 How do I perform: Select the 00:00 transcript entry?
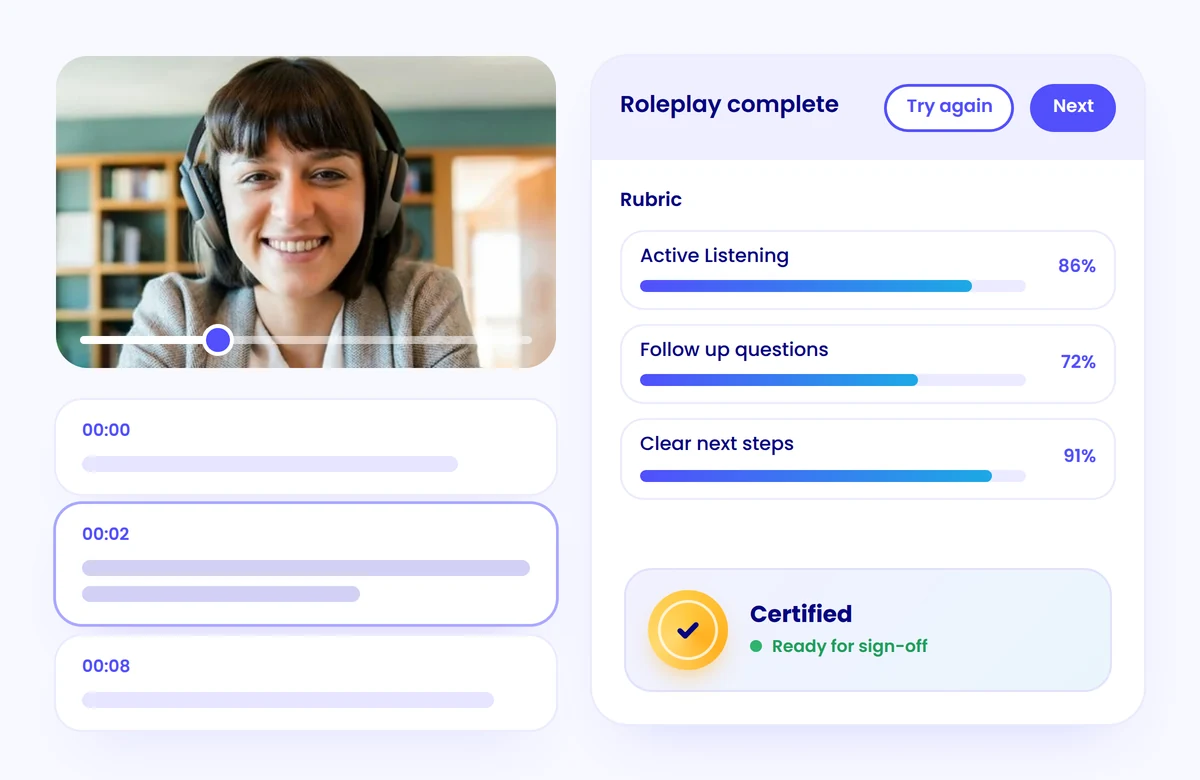coord(306,447)
